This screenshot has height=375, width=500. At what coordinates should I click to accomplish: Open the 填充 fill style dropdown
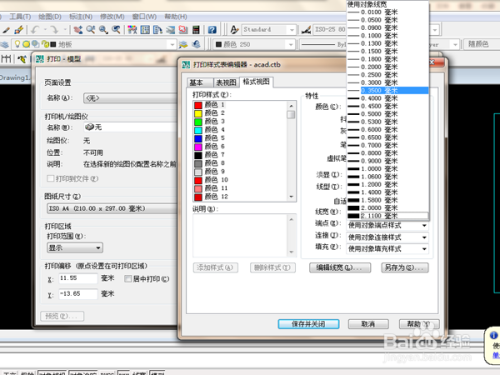pyautogui.click(x=387, y=249)
